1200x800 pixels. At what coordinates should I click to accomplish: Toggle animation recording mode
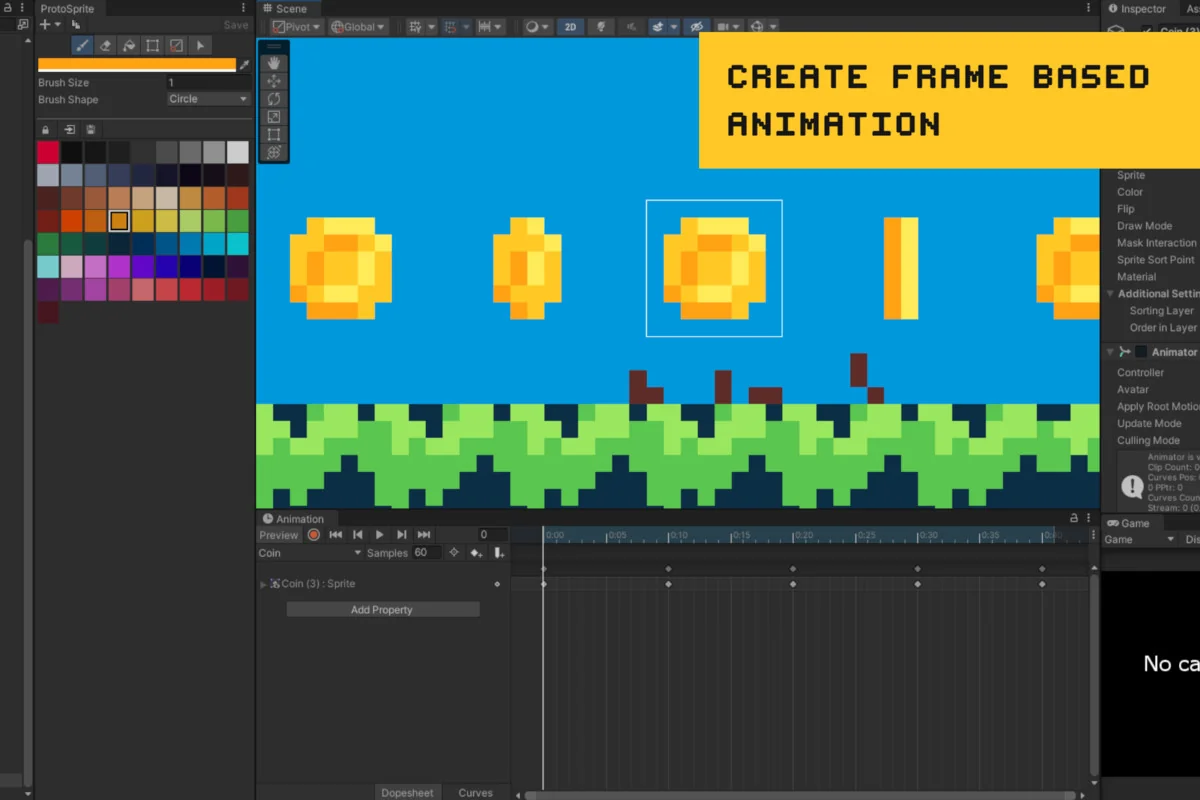[314, 535]
